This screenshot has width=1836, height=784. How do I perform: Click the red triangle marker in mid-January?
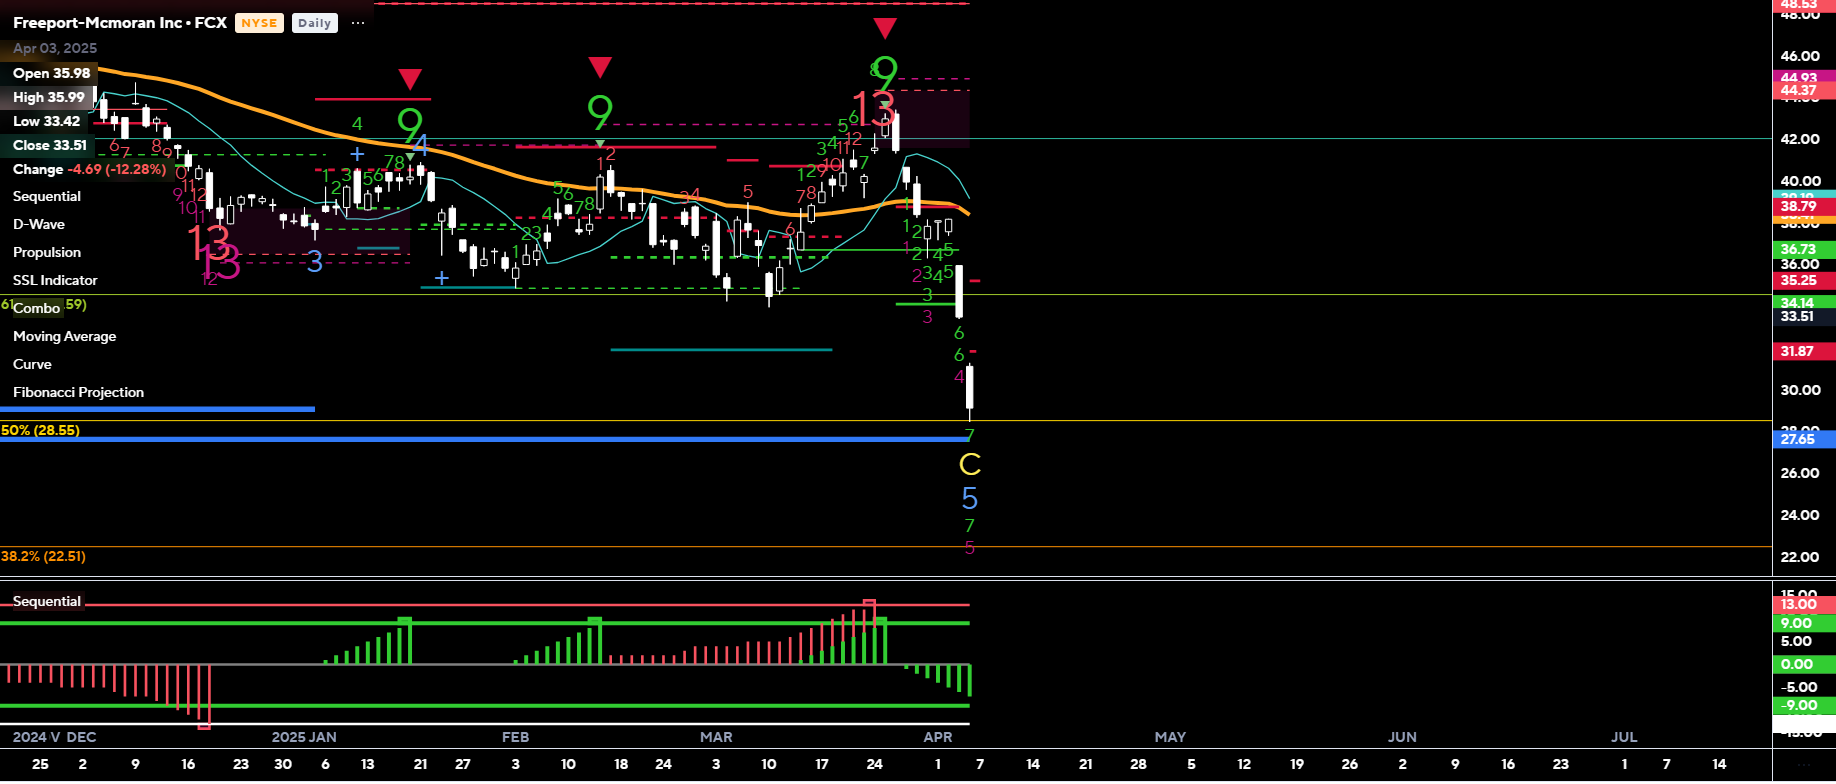pyautogui.click(x=410, y=79)
